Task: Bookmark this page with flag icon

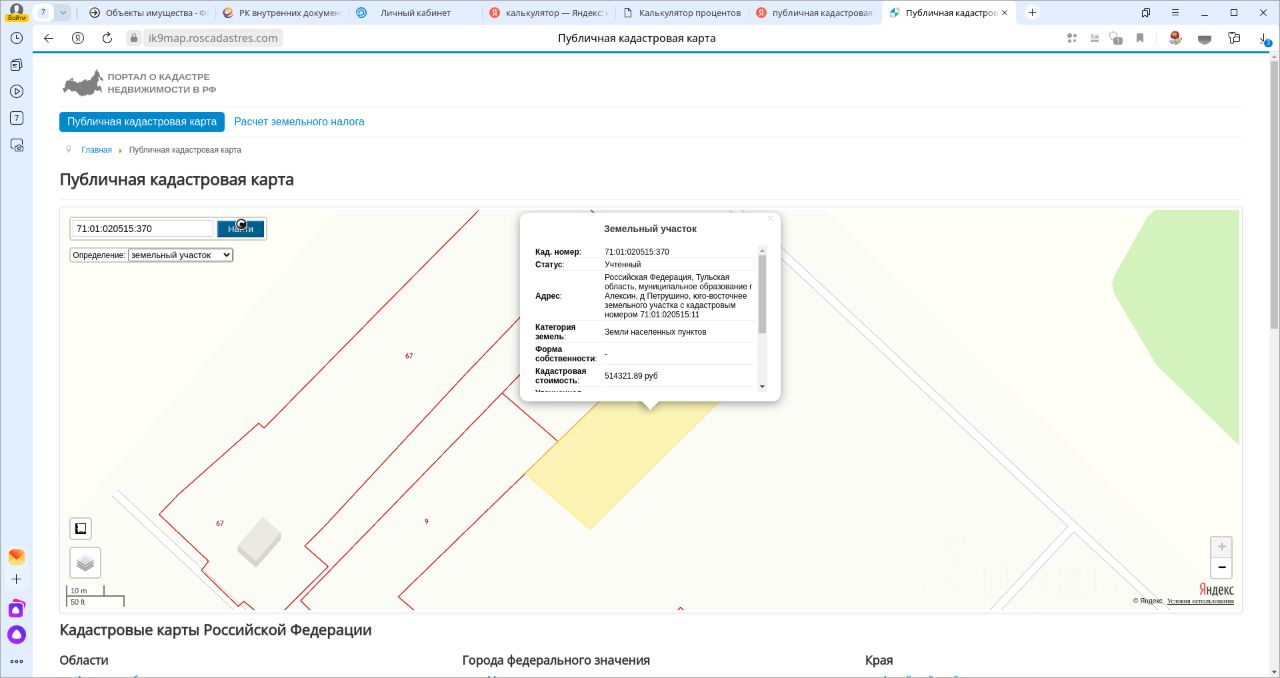Action: coord(1140,38)
